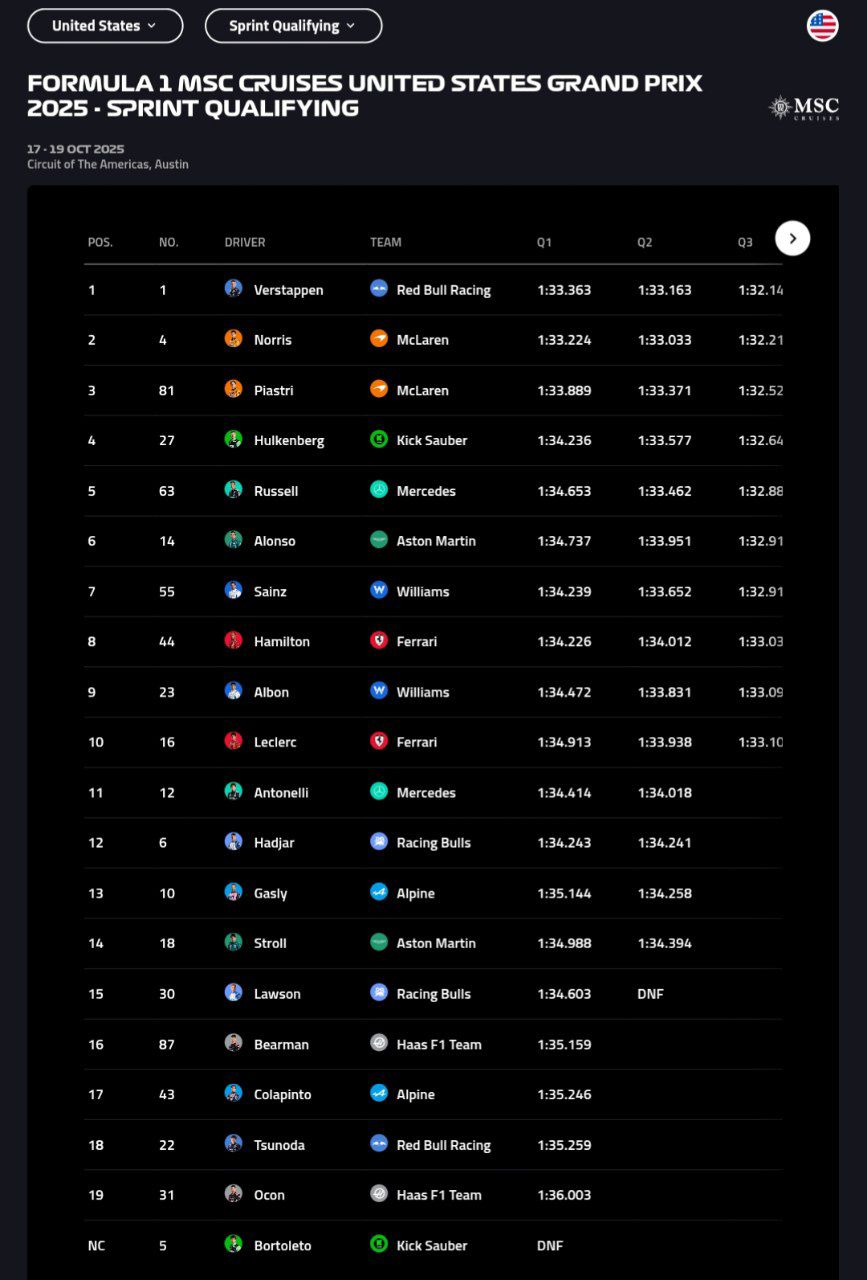Click the Verstappen driver name
The width and height of the screenshot is (867, 1280).
pyautogui.click(x=289, y=289)
